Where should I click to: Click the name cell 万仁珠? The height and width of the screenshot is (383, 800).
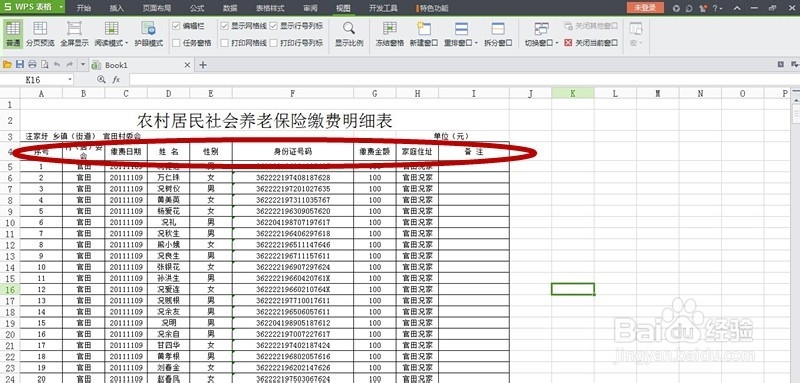168,177
